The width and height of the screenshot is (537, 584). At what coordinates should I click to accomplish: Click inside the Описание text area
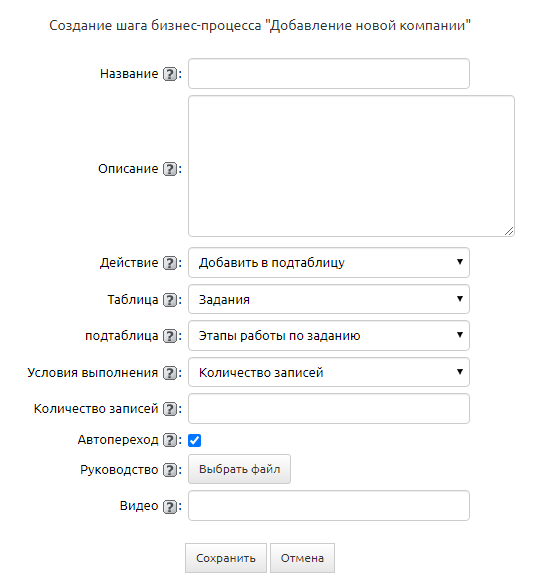click(352, 166)
